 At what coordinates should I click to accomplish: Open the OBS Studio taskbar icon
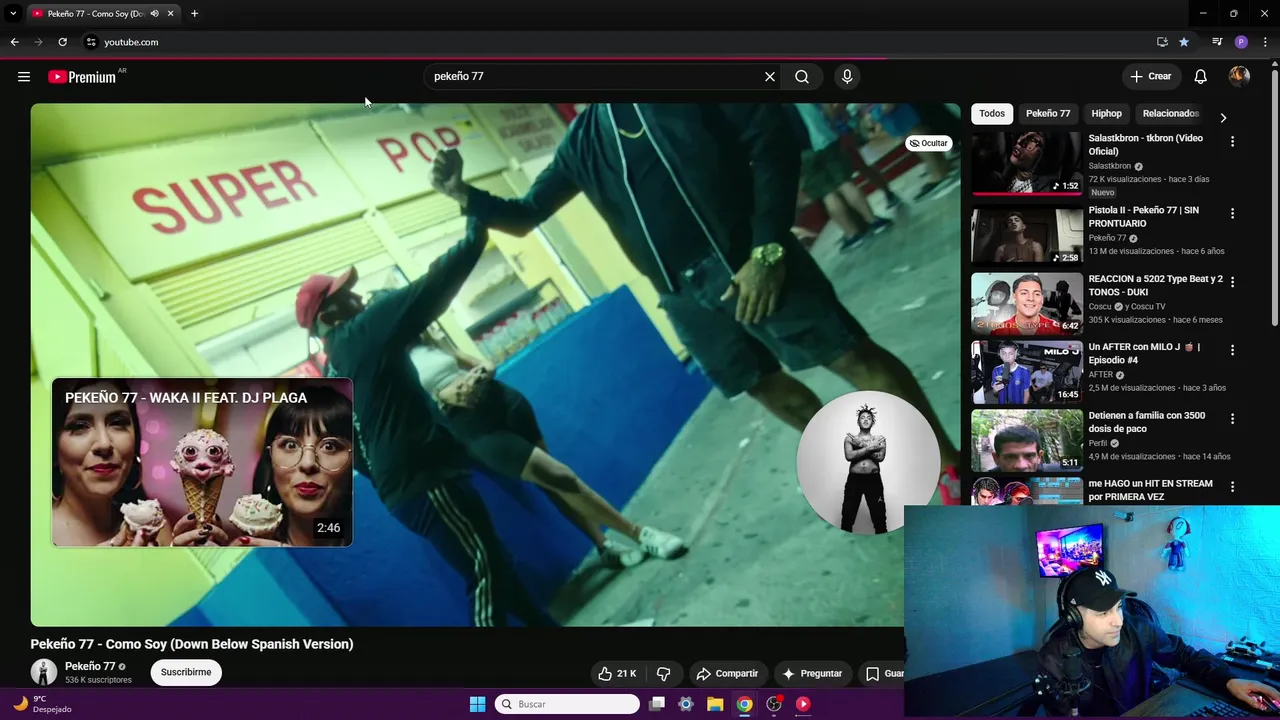(x=774, y=704)
